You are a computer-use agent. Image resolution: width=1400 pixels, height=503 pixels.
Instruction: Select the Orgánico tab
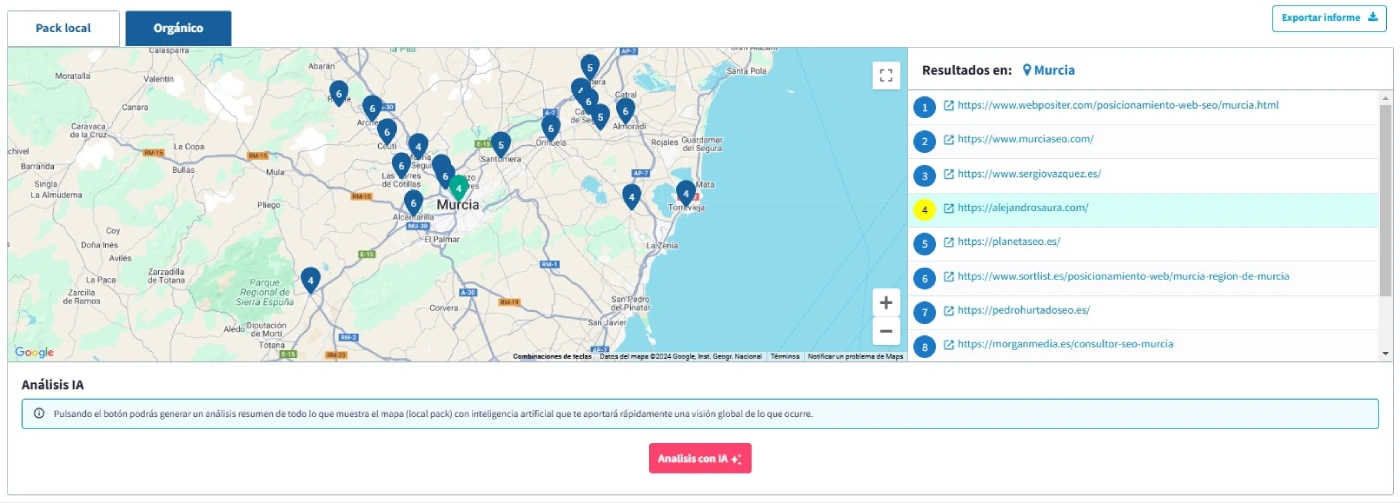[178, 28]
